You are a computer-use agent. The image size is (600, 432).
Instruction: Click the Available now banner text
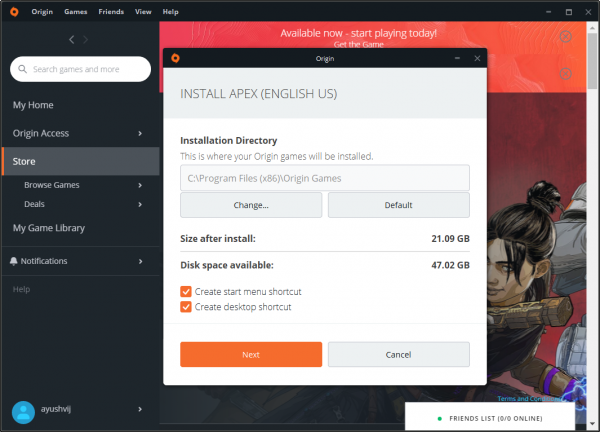(359, 33)
